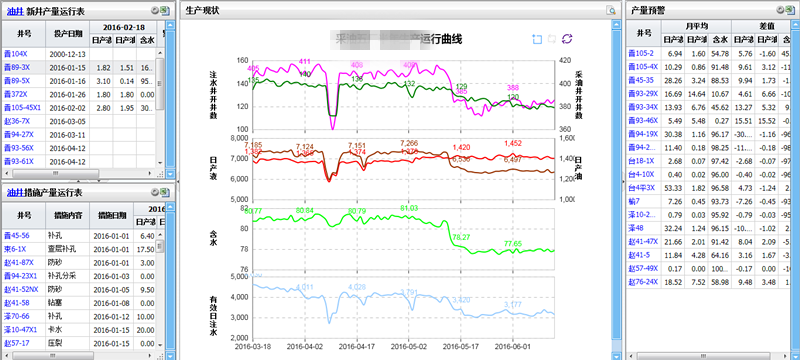Click 2016-04-17 label on chart x-axis
The width and height of the screenshot is (800, 360).
(356, 346)
